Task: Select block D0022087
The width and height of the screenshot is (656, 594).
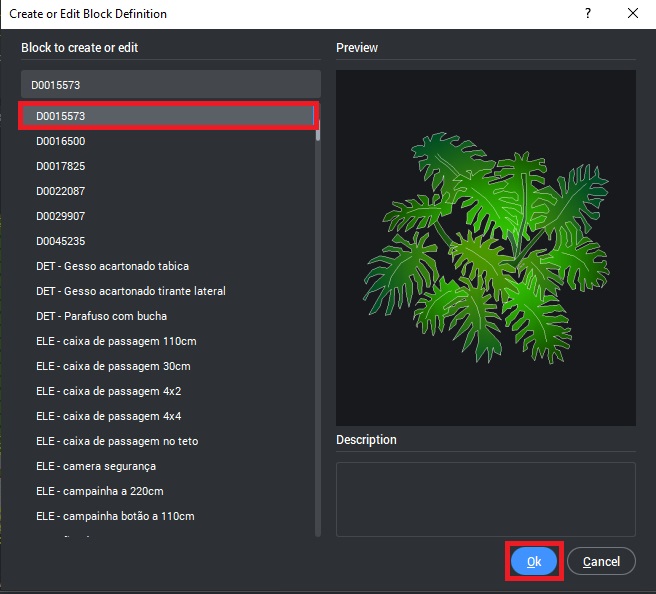Action: tap(60, 191)
